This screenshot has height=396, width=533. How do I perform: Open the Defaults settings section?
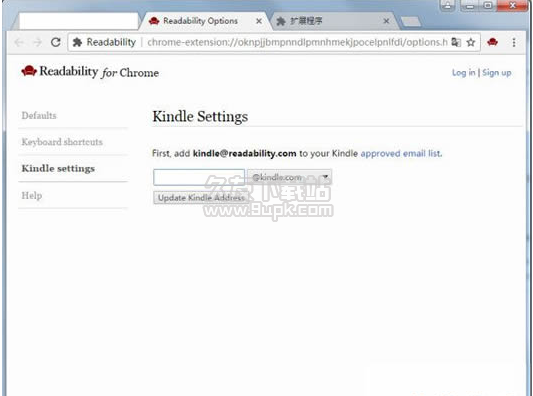39,116
